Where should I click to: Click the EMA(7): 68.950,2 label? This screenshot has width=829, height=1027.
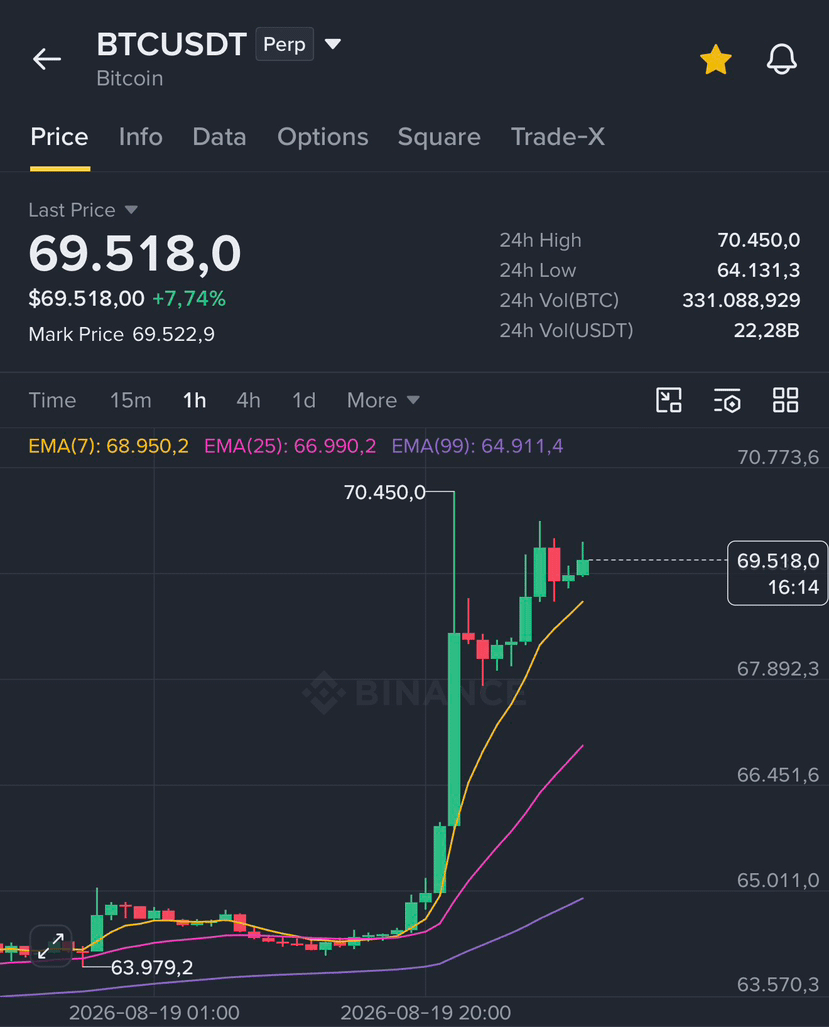(109, 447)
